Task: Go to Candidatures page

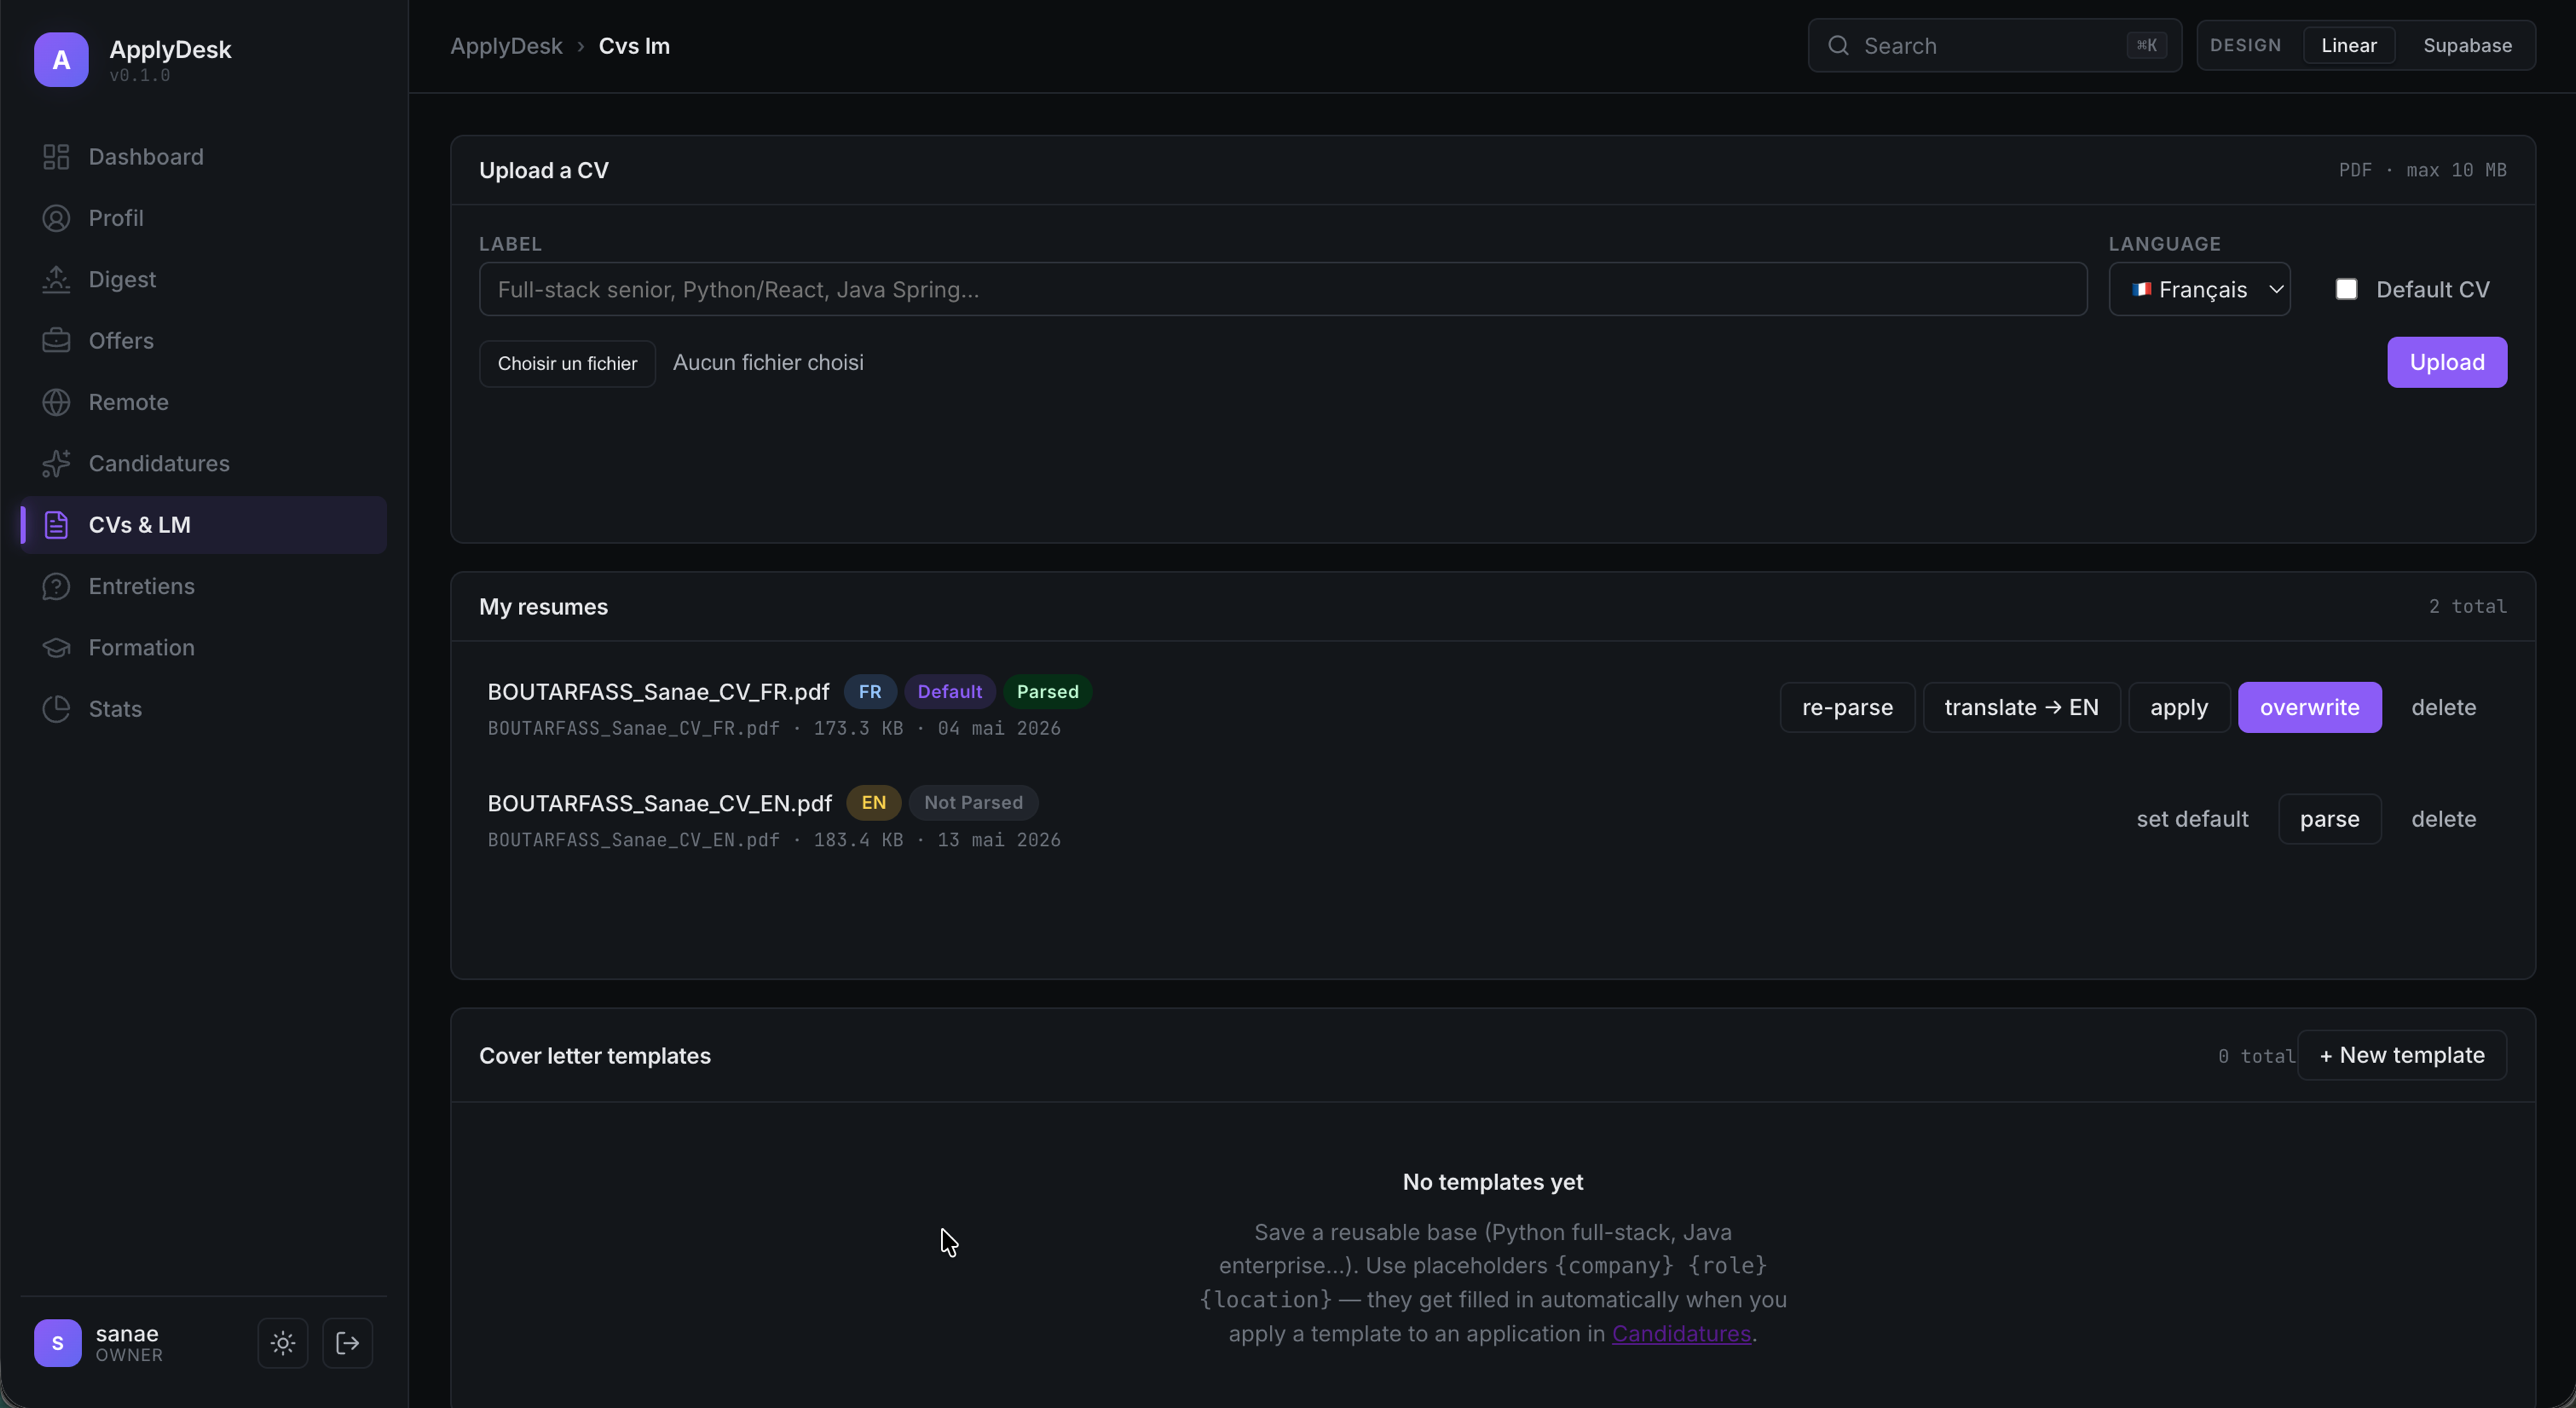Action: click(204, 463)
